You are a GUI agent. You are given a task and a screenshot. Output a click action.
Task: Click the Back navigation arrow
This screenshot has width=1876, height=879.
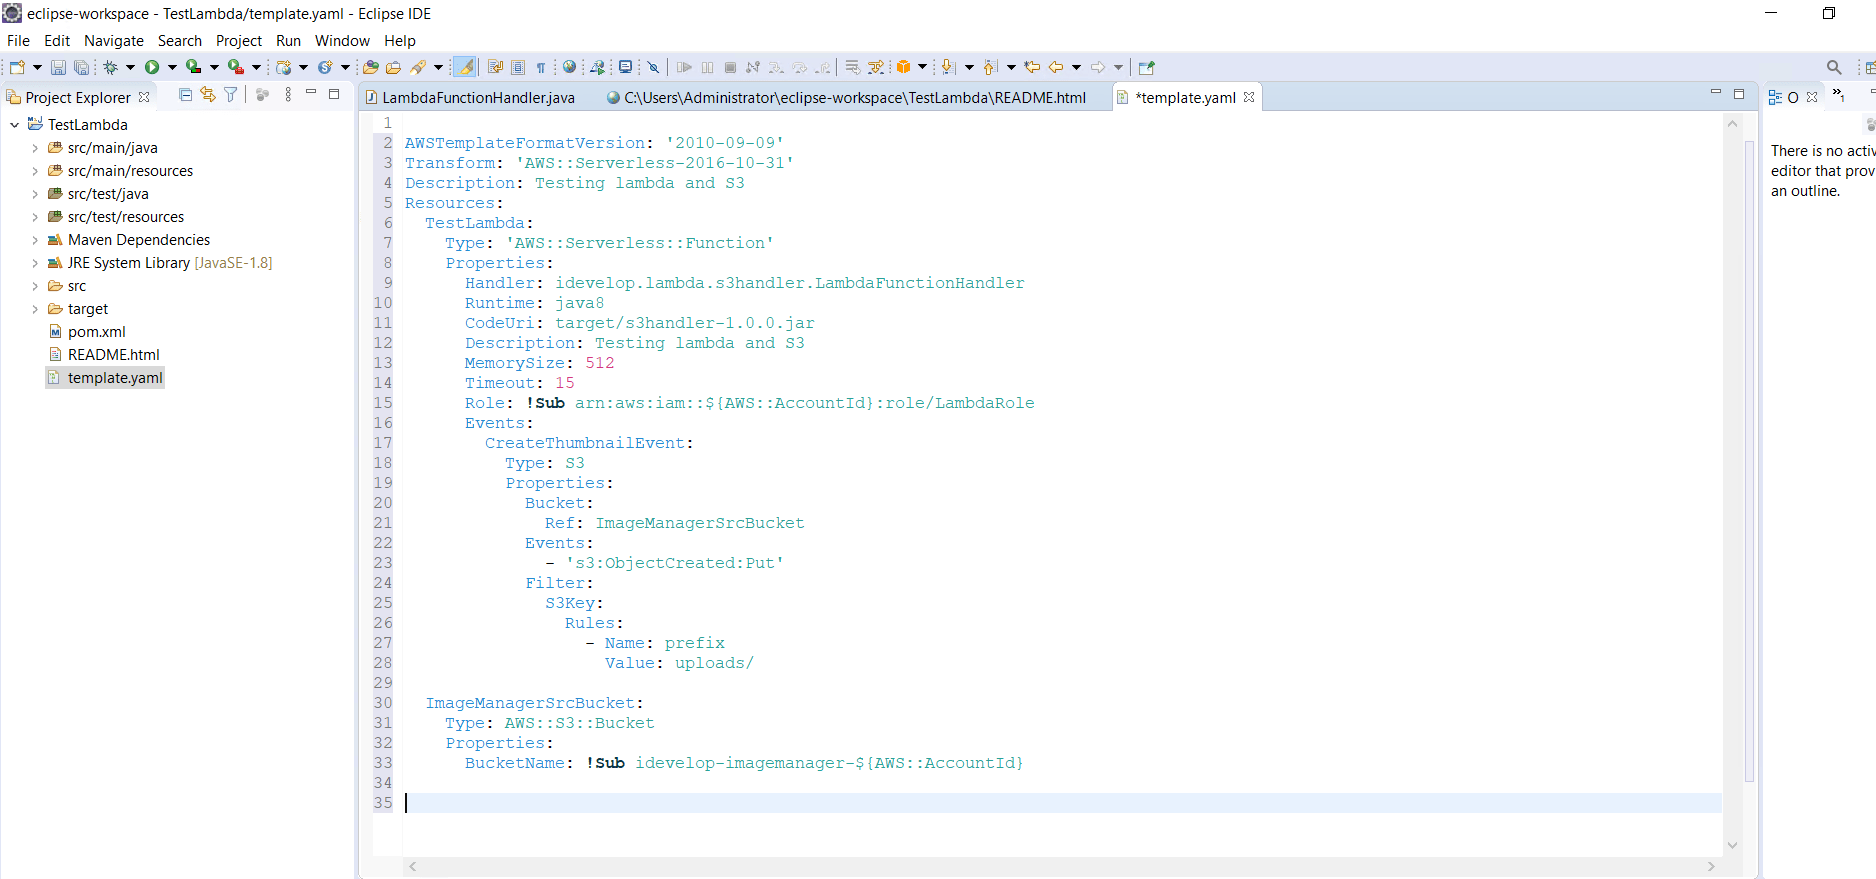tap(1056, 67)
